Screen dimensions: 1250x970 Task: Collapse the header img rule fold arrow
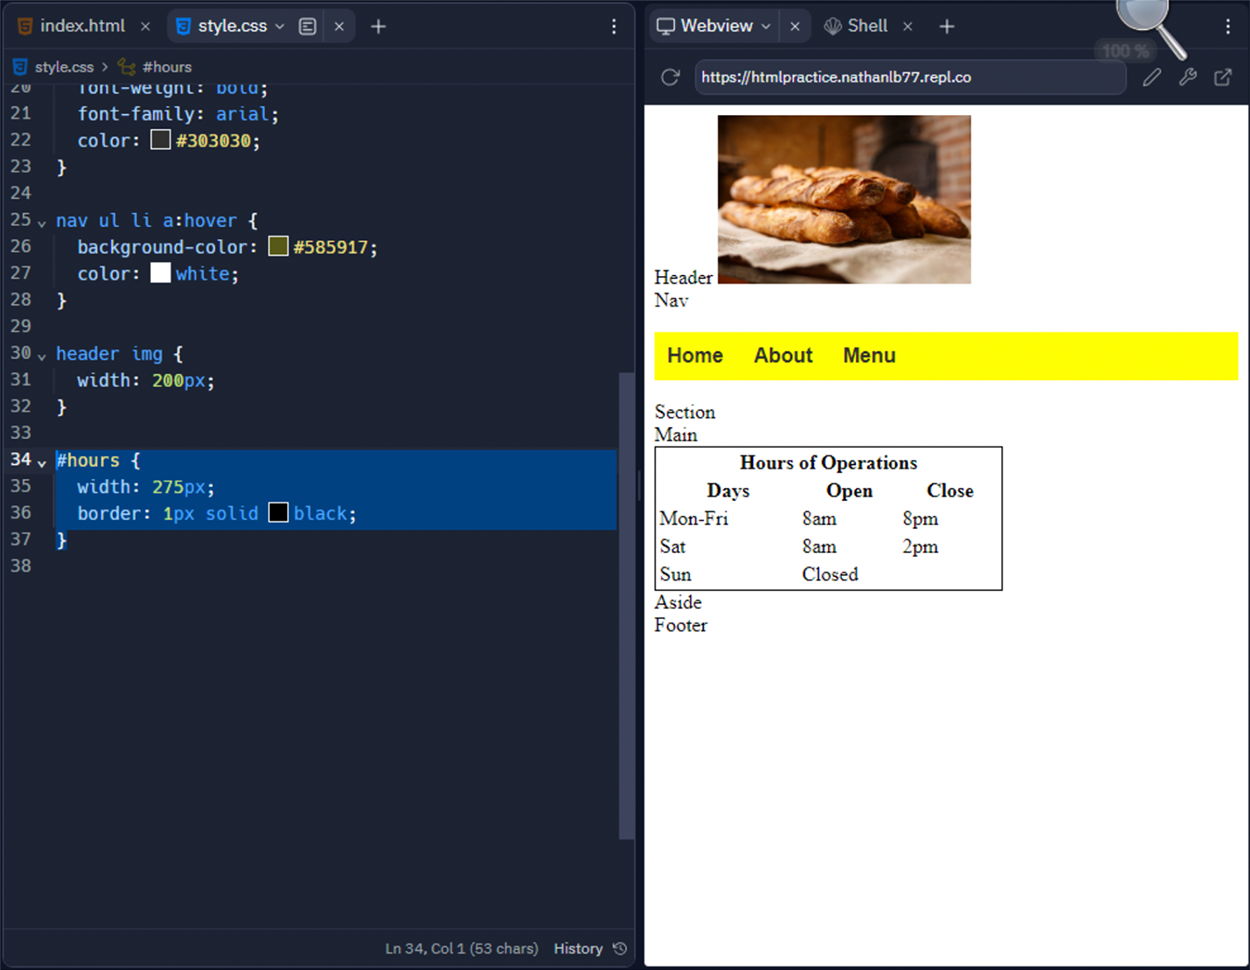tap(42, 355)
